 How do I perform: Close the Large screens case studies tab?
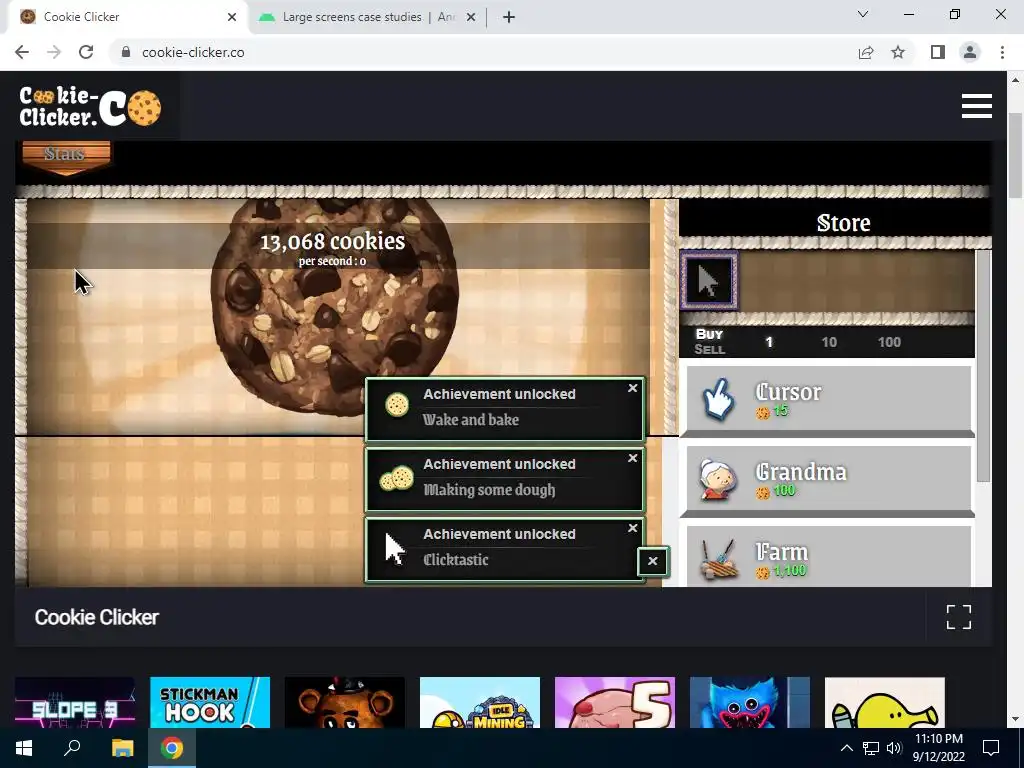tap(471, 17)
